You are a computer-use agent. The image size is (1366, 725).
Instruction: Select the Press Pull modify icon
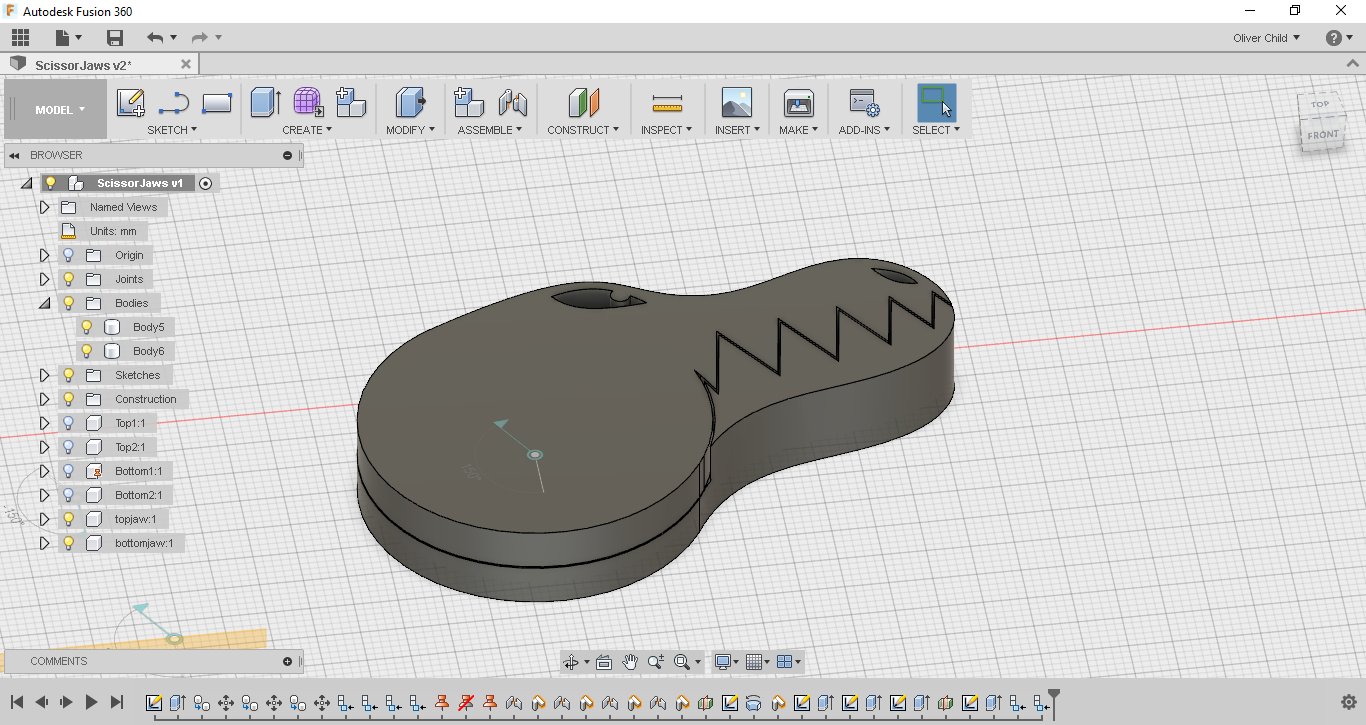click(411, 102)
